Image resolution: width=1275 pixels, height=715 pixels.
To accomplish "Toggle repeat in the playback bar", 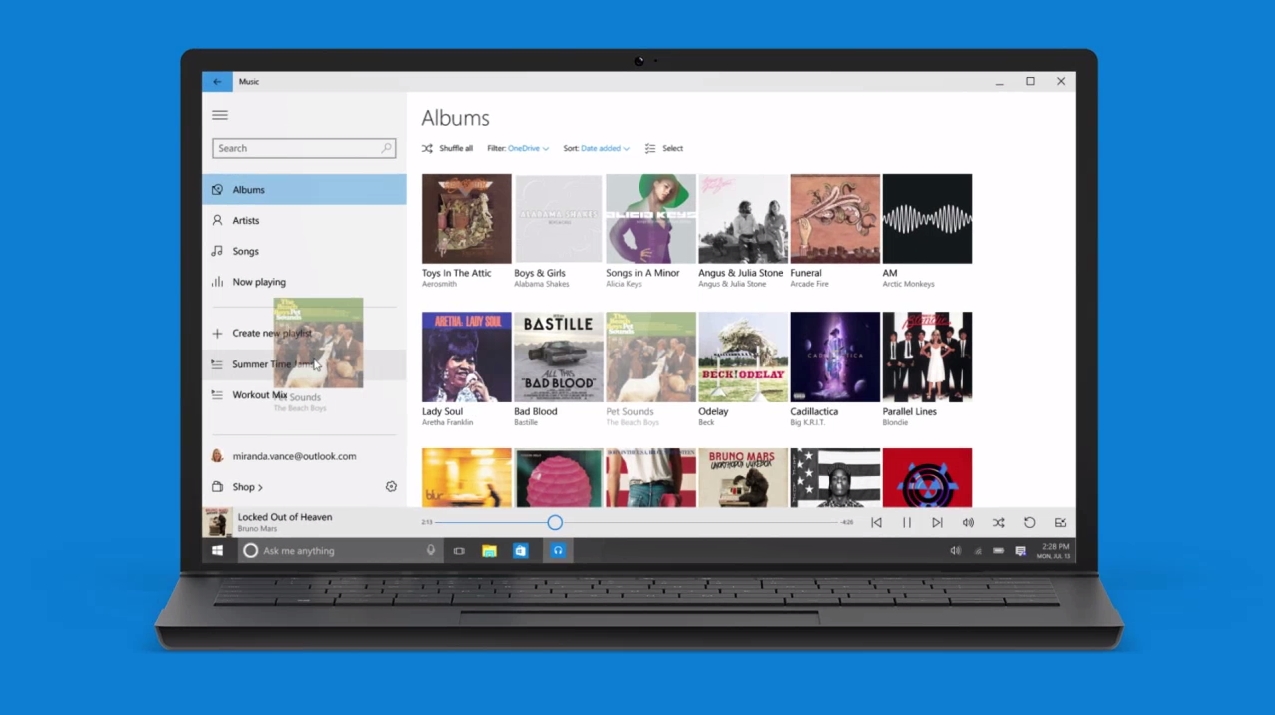I will (x=1029, y=522).
